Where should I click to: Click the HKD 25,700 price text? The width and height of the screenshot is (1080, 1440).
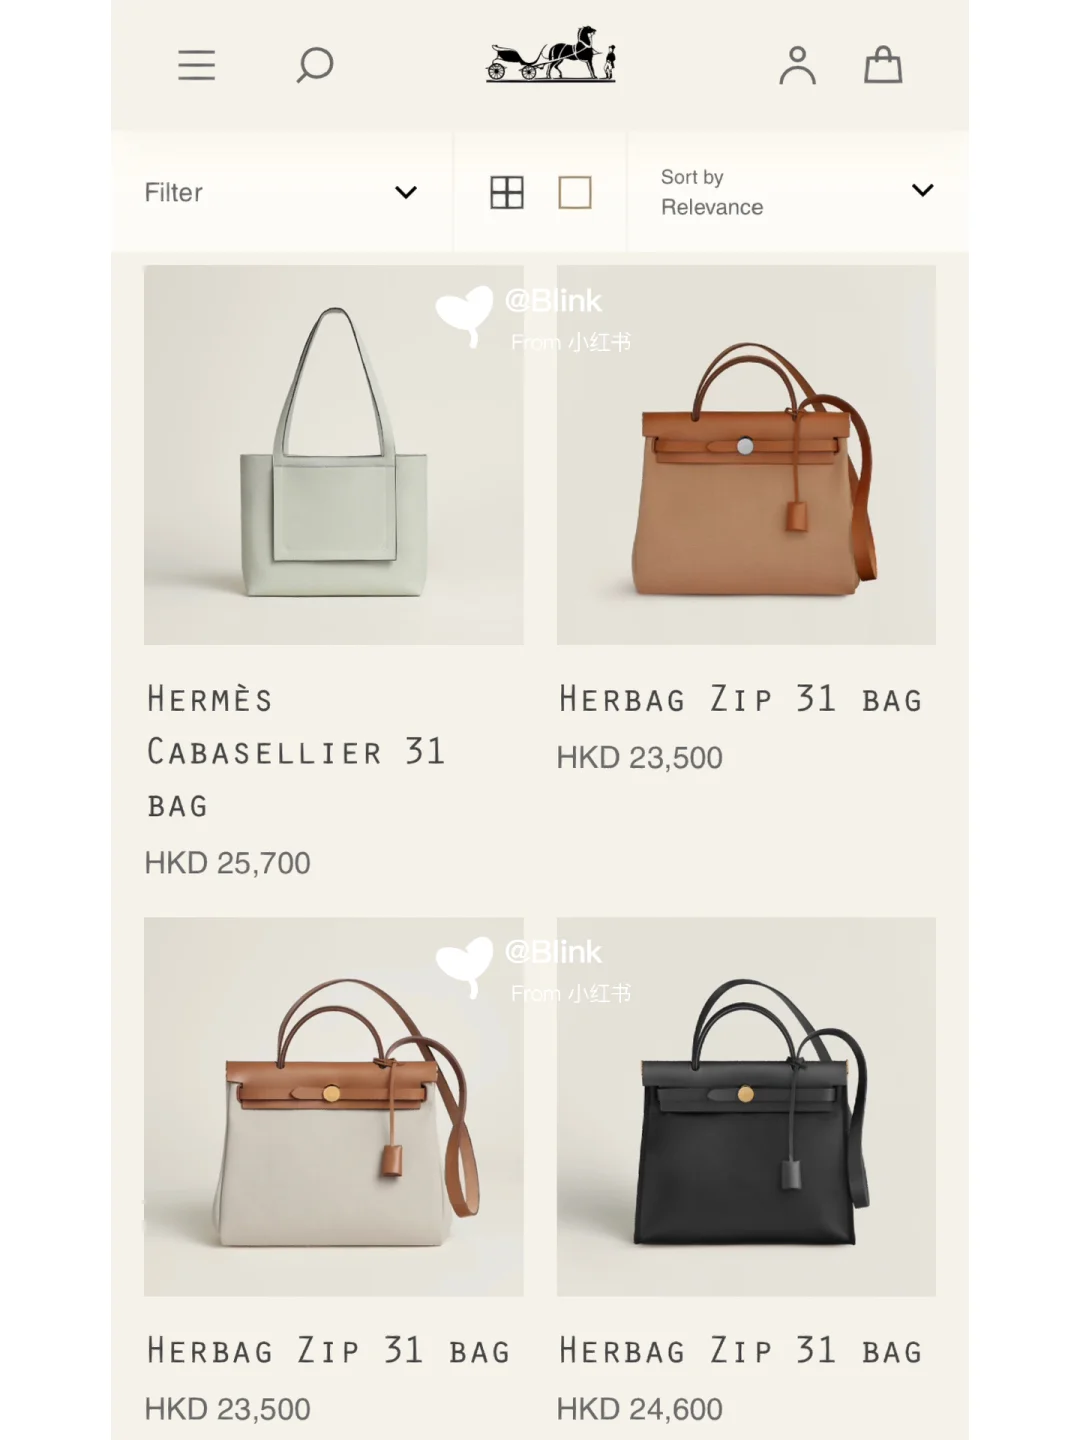click(228, 863)
